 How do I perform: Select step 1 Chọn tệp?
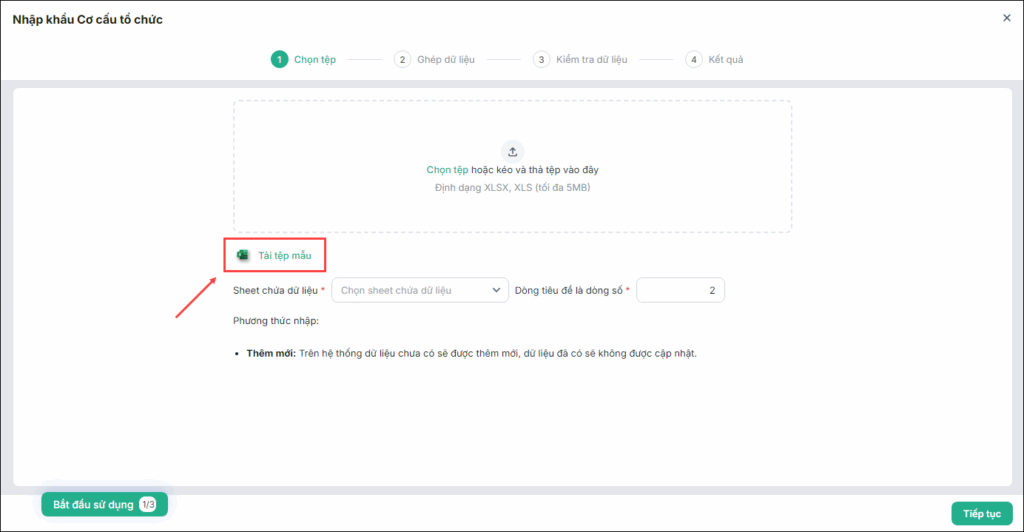coord(304,59)
